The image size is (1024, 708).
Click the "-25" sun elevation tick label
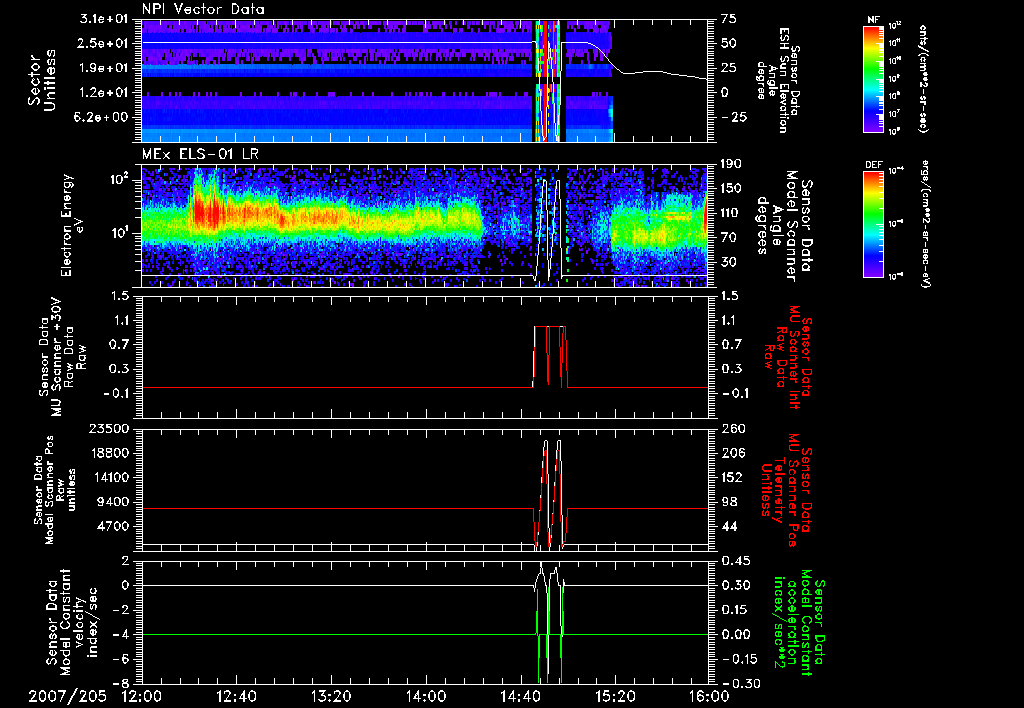coord(732,117)
